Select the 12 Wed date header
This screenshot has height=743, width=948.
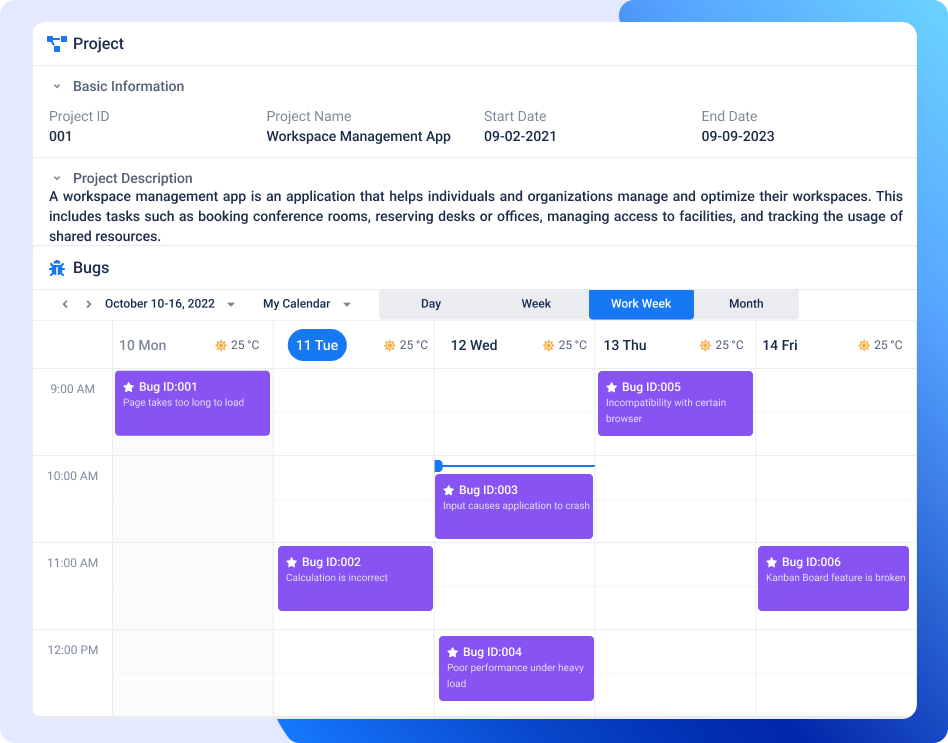click(474, 345)
